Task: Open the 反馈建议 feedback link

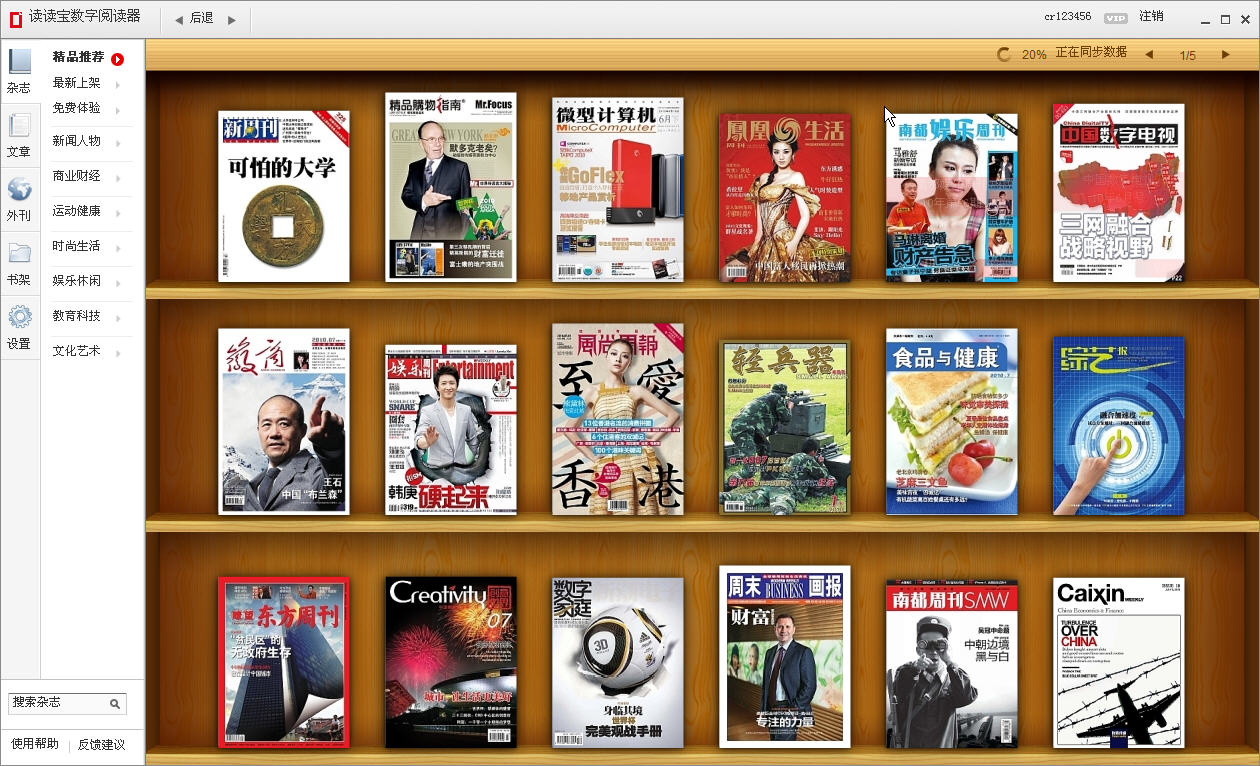Action: click(102, 745)
